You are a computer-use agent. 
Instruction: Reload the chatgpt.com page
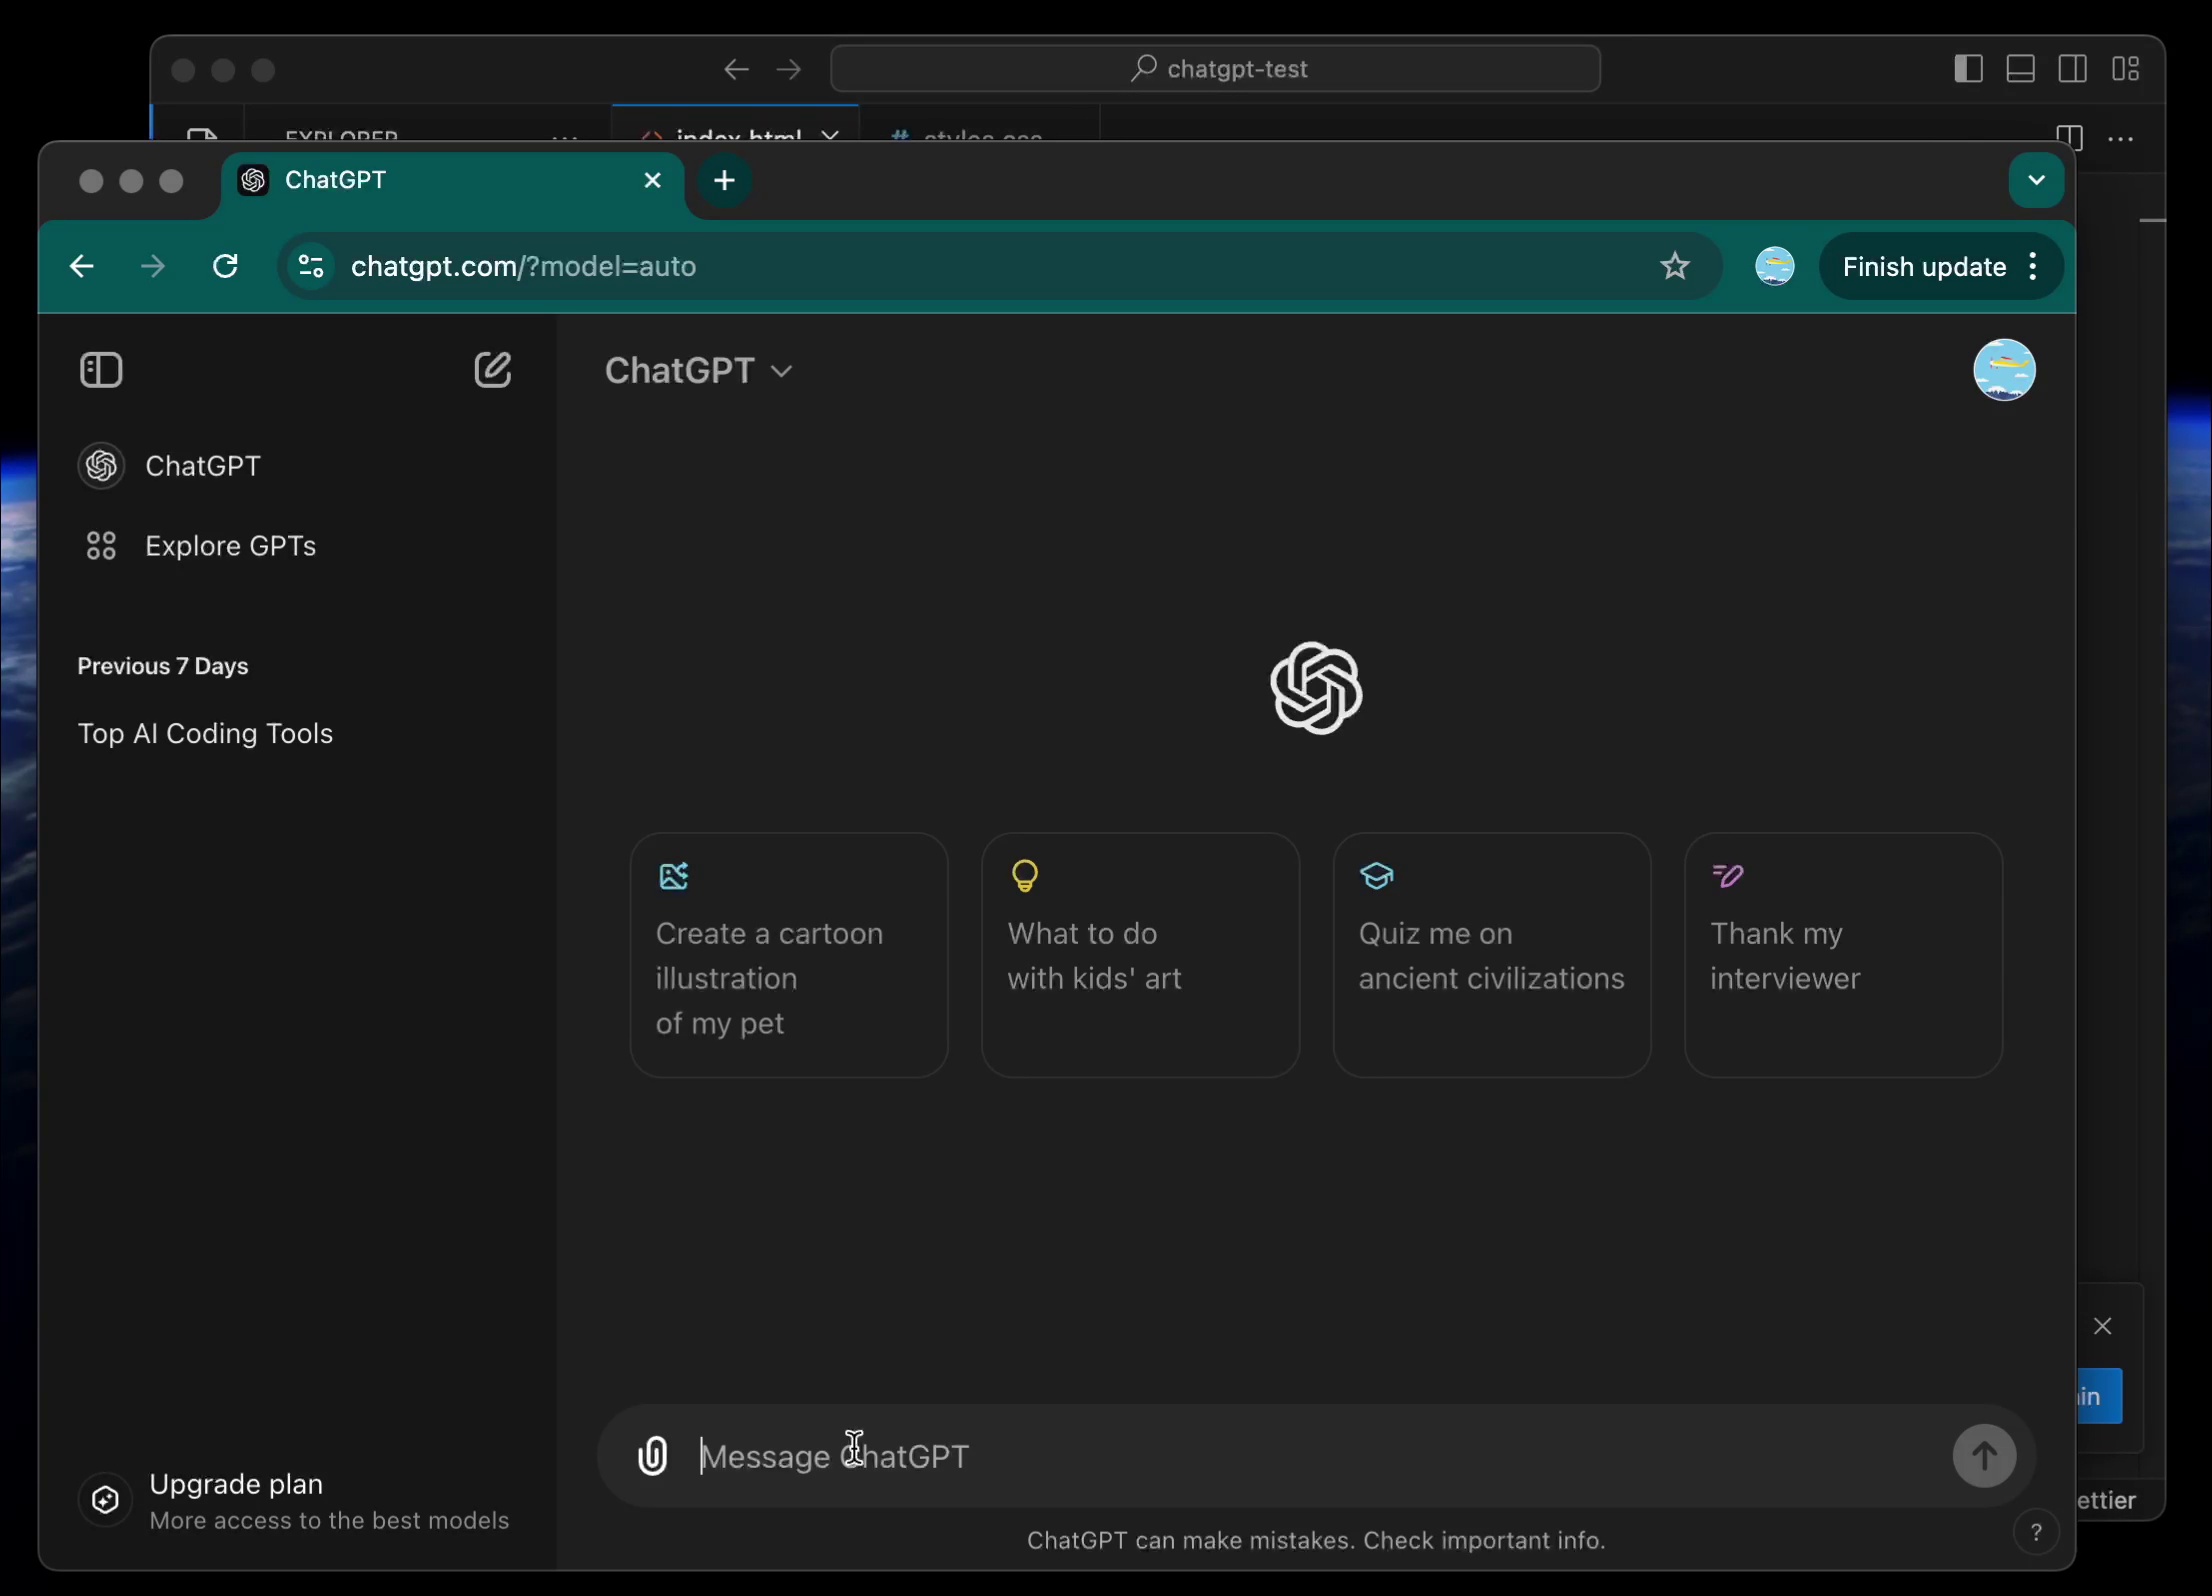[x=226, y=266]
